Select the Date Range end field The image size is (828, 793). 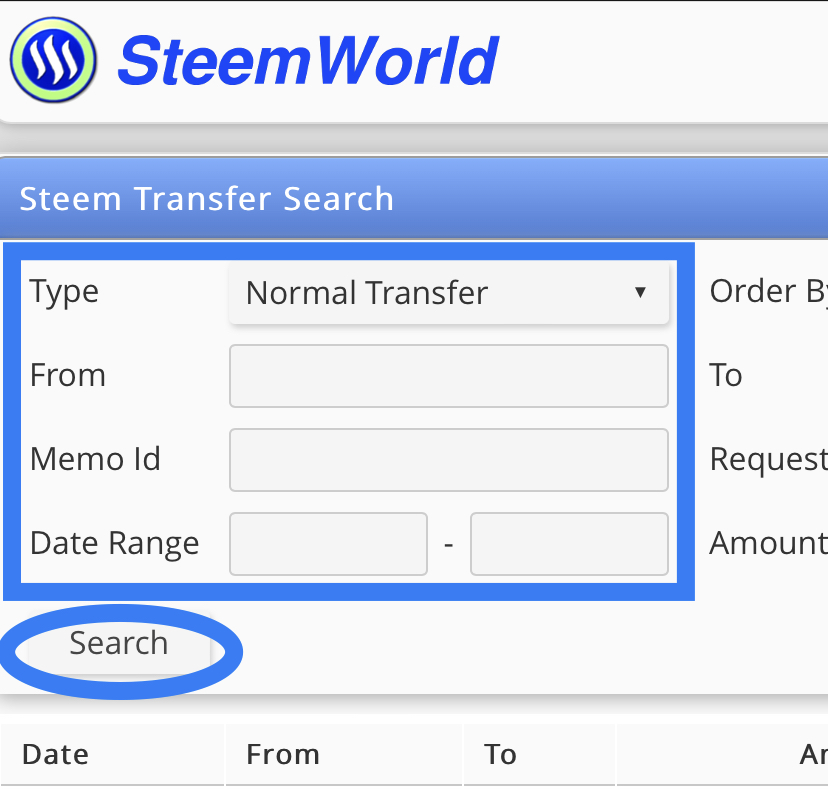569,544
